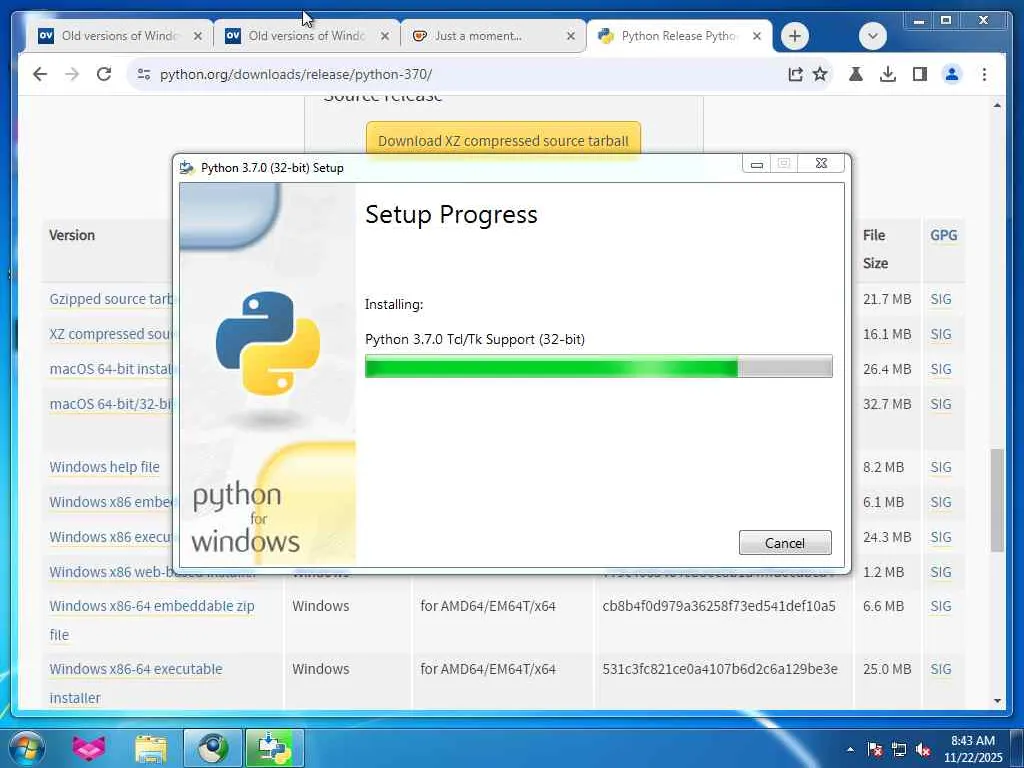Open the network tray icon

[899, 749]
